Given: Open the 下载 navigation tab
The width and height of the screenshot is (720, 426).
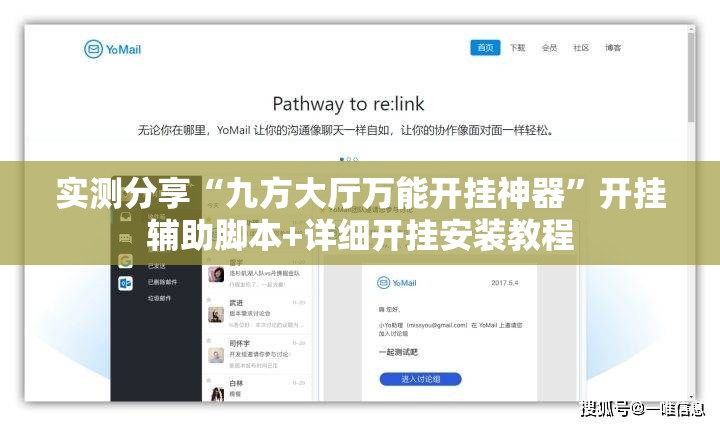Looking at the screenshot, I should coord(518,48).
